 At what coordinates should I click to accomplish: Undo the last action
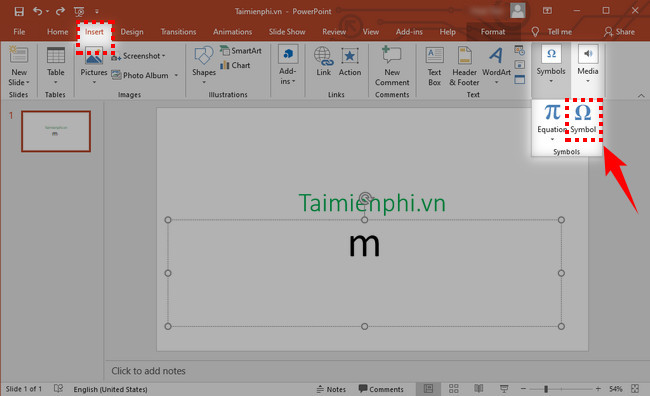point(38,11)
